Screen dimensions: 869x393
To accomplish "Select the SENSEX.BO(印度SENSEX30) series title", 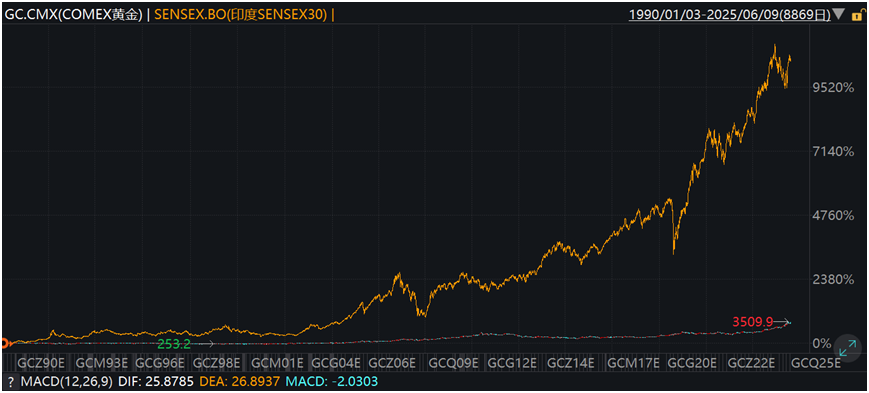I will pos(241,14).
